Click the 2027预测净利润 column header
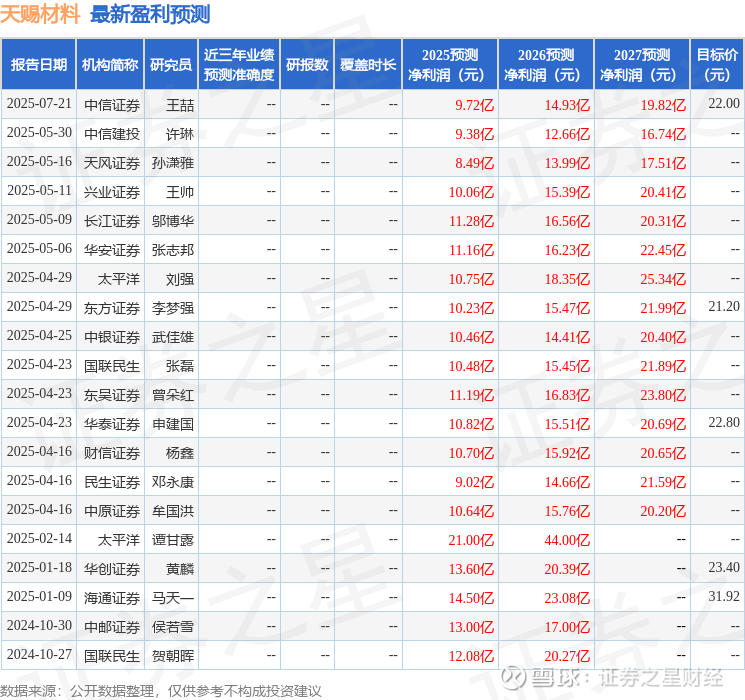This screenshot has width=745, height=700. click(642, 64)
